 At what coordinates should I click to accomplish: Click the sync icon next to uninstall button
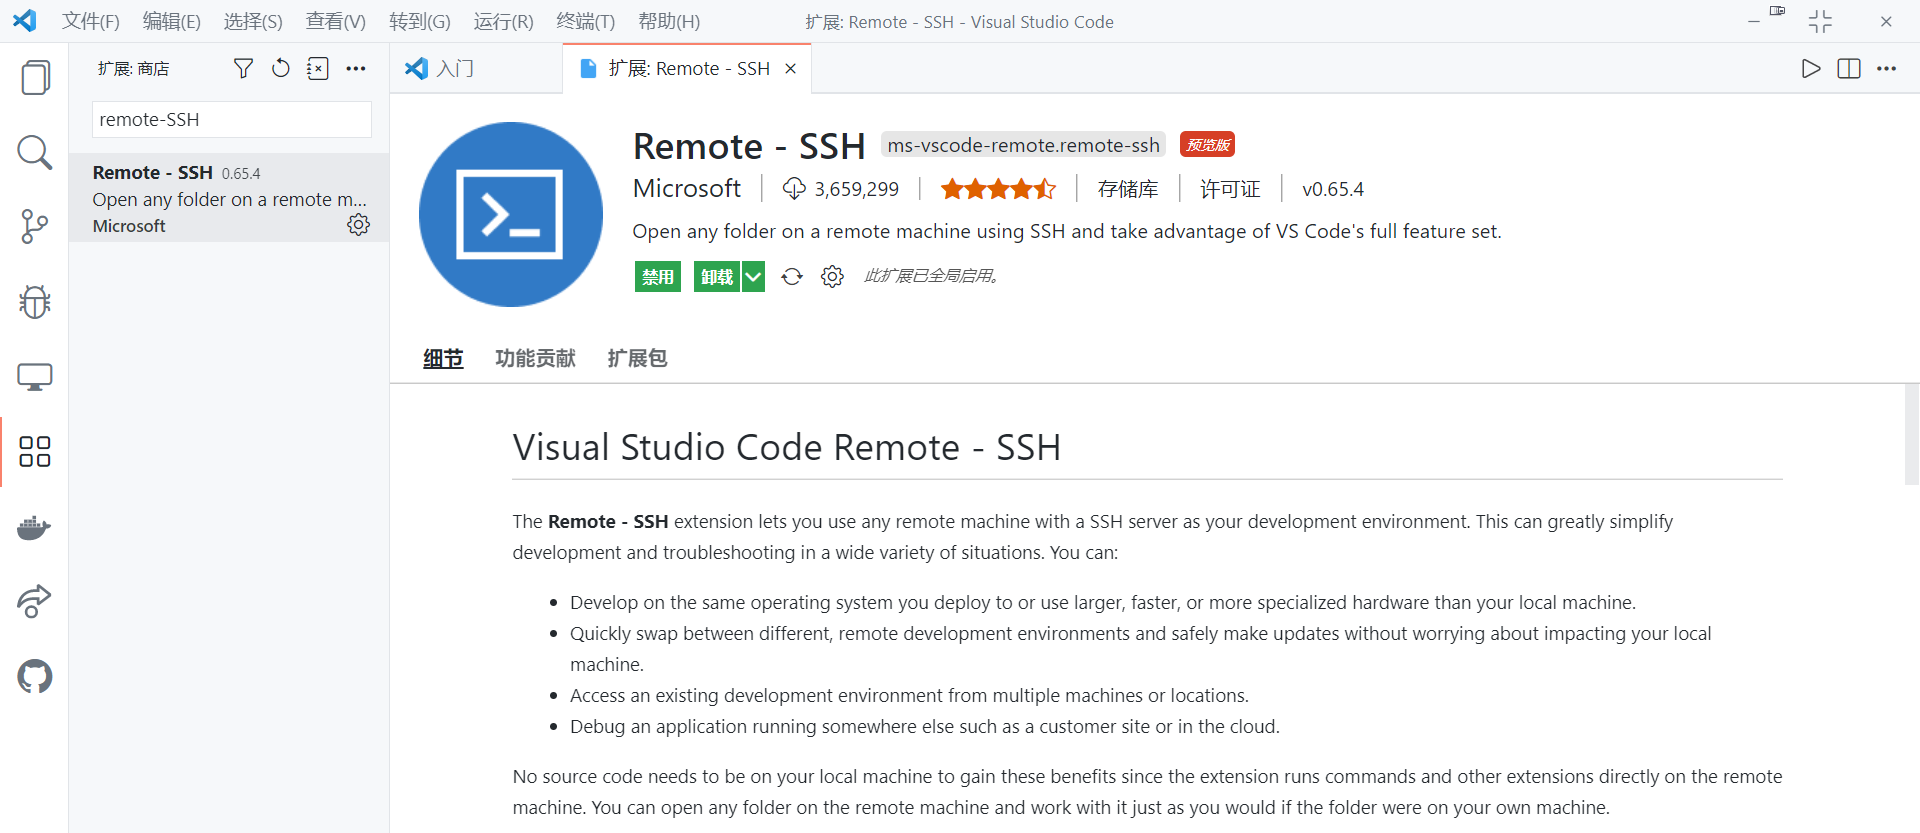(x=792, y=276)
